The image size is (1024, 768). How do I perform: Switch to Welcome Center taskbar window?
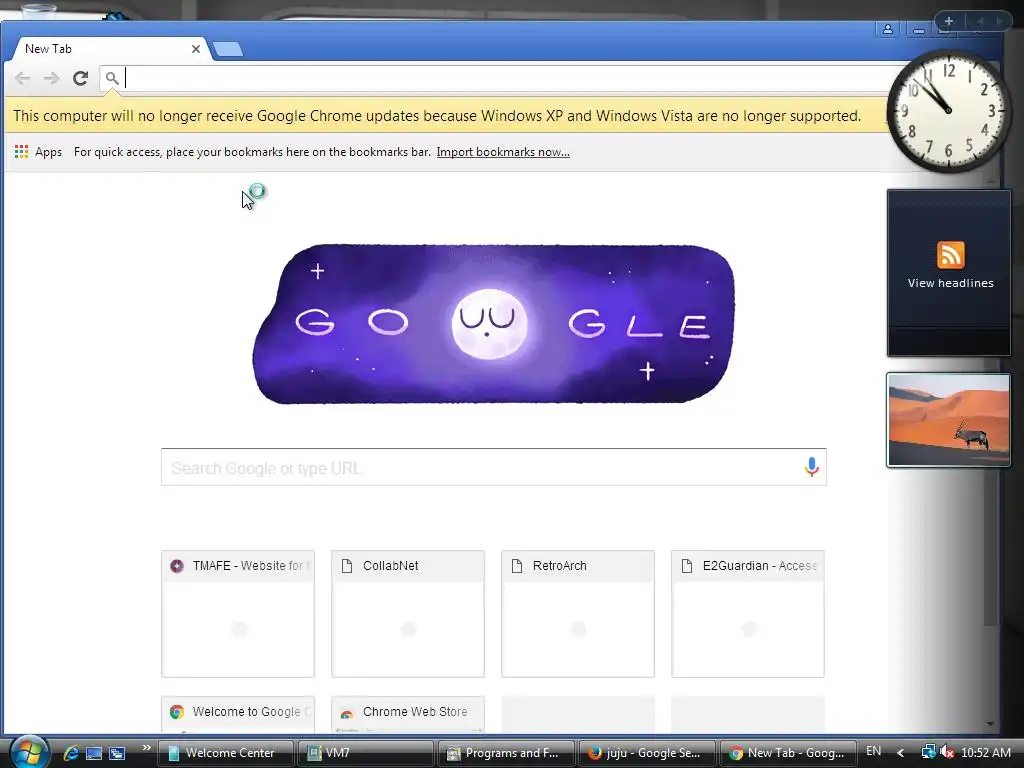(x=225, y=753)
